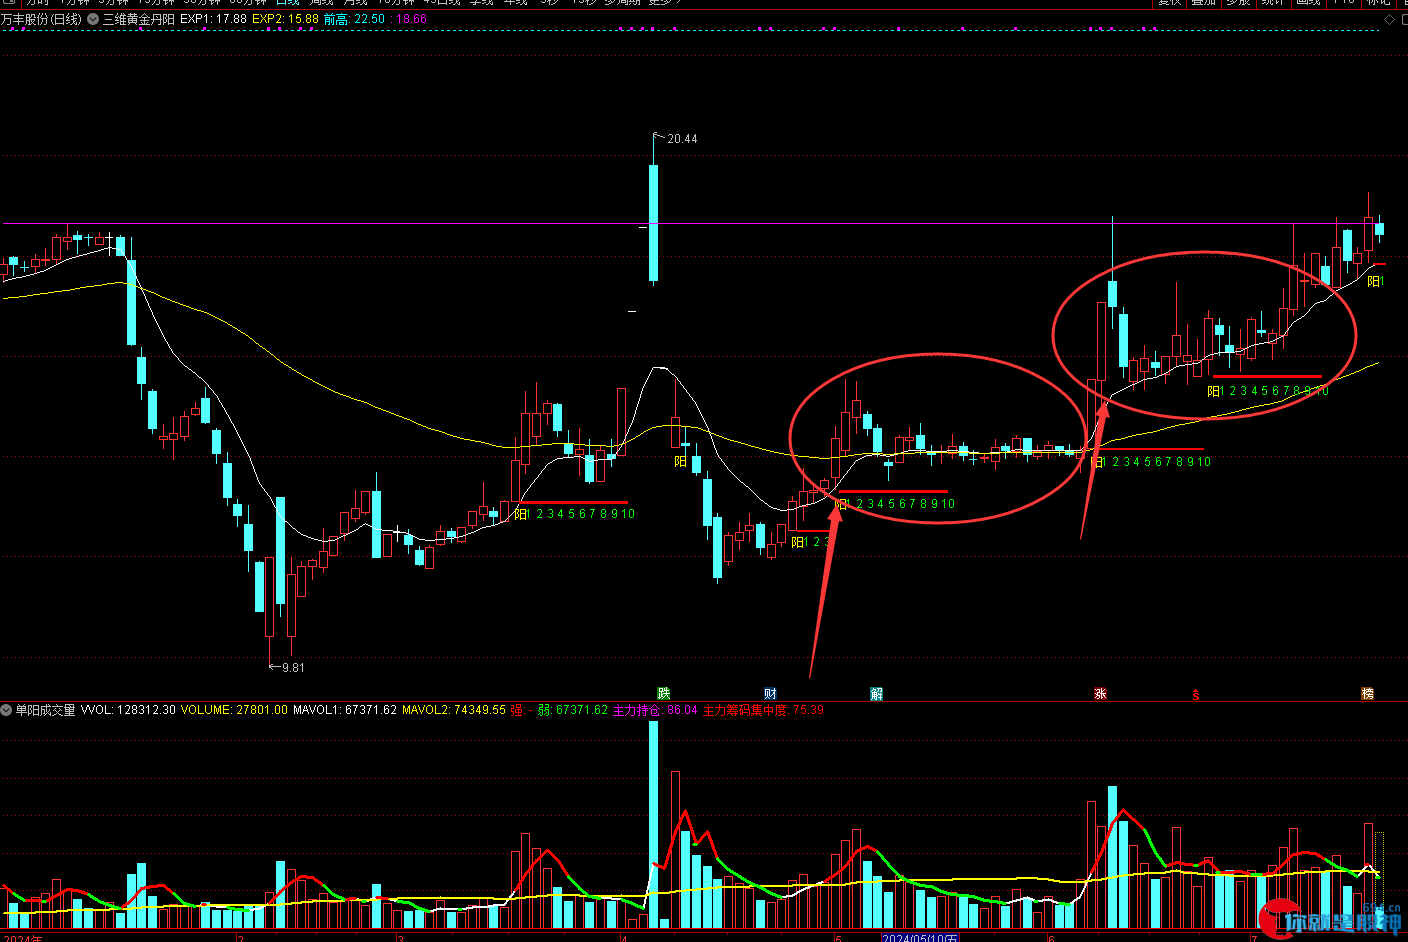Select the 2024/05/10 date marker on time axis
The image size is (1408, 942).
(920, 937)
